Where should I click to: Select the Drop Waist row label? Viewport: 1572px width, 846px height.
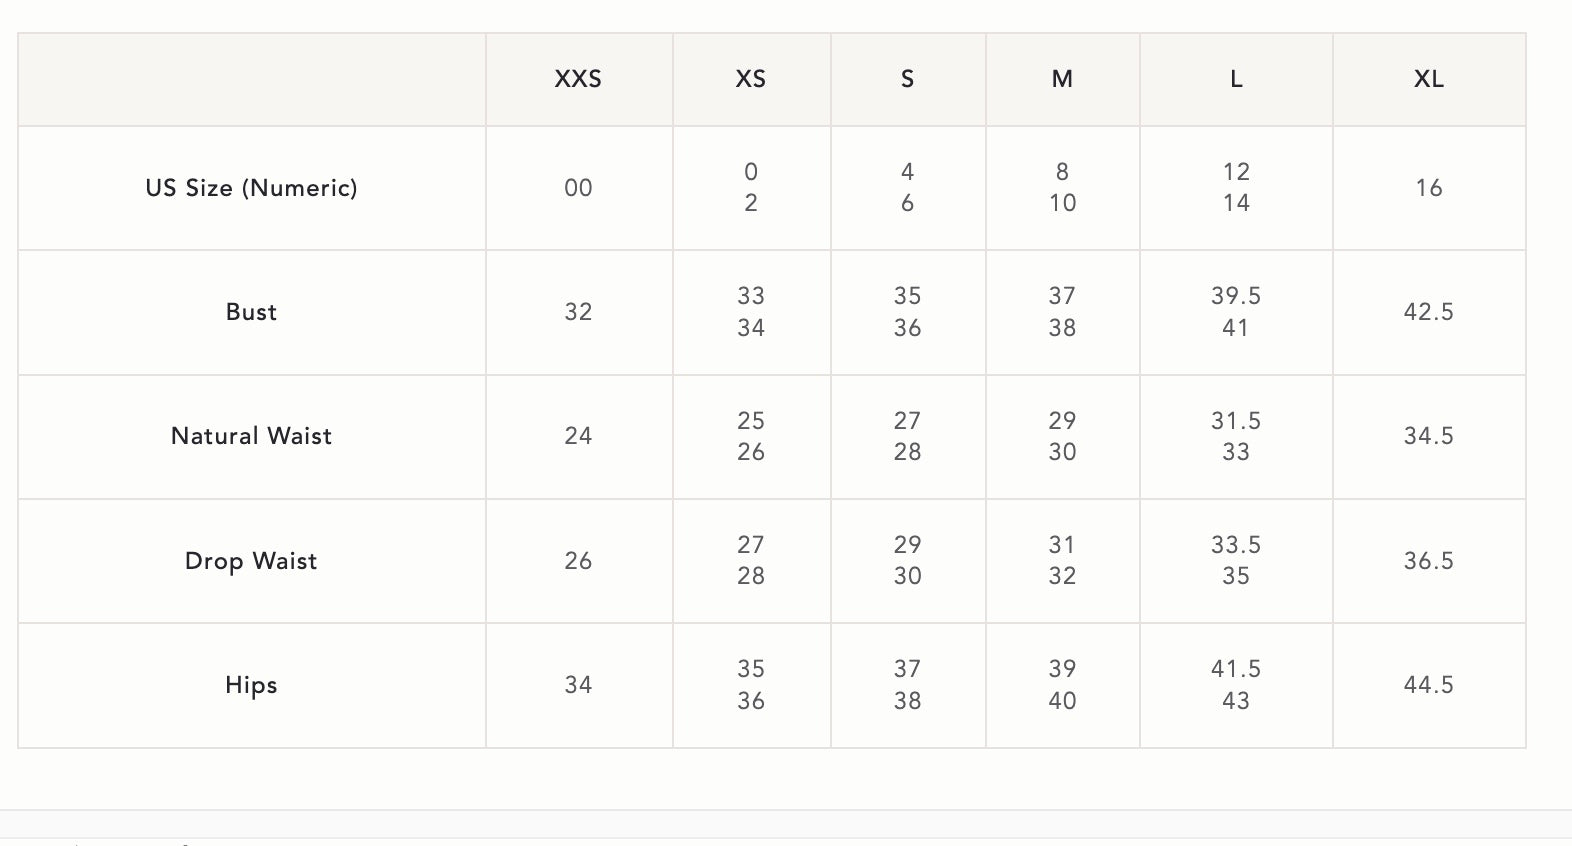click(x=251, y=561)
